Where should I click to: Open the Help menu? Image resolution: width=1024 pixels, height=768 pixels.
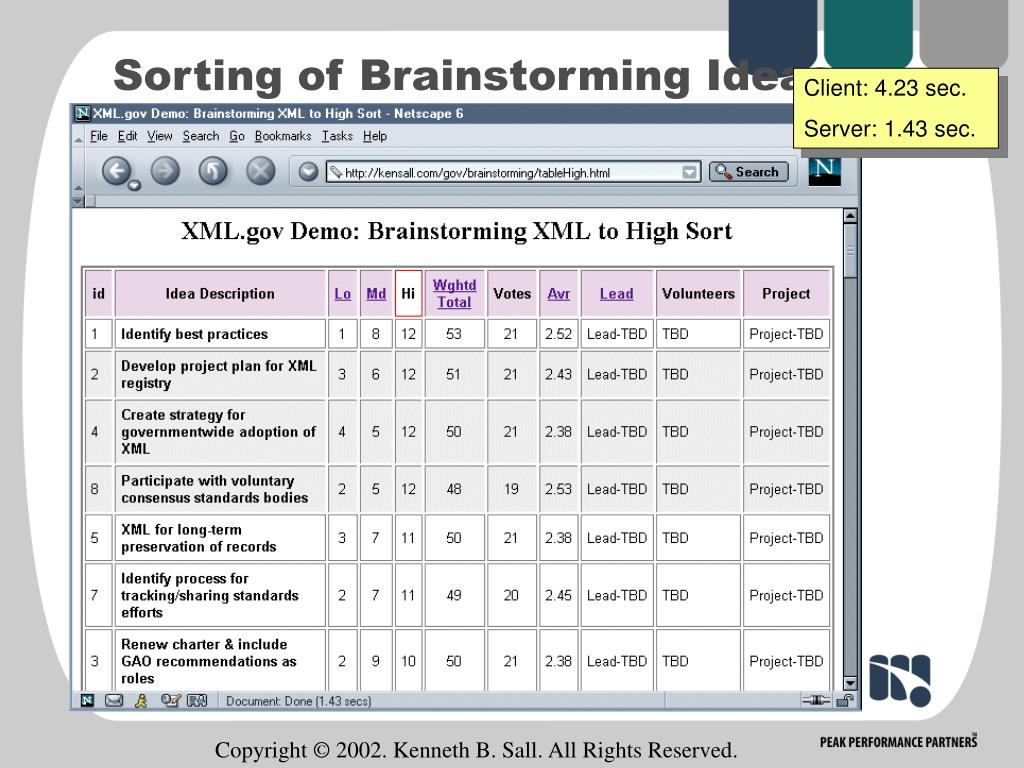point(375,136)
